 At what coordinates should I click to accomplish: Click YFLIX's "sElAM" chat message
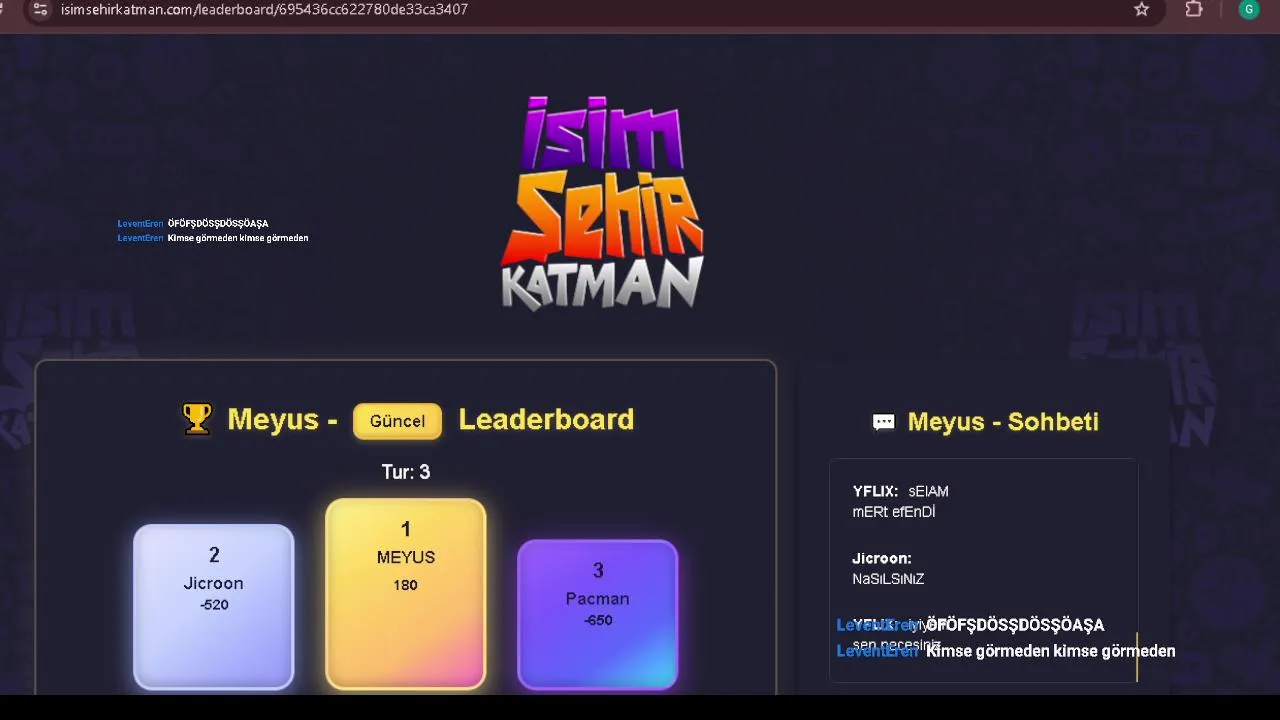click(x=928, y=491)
